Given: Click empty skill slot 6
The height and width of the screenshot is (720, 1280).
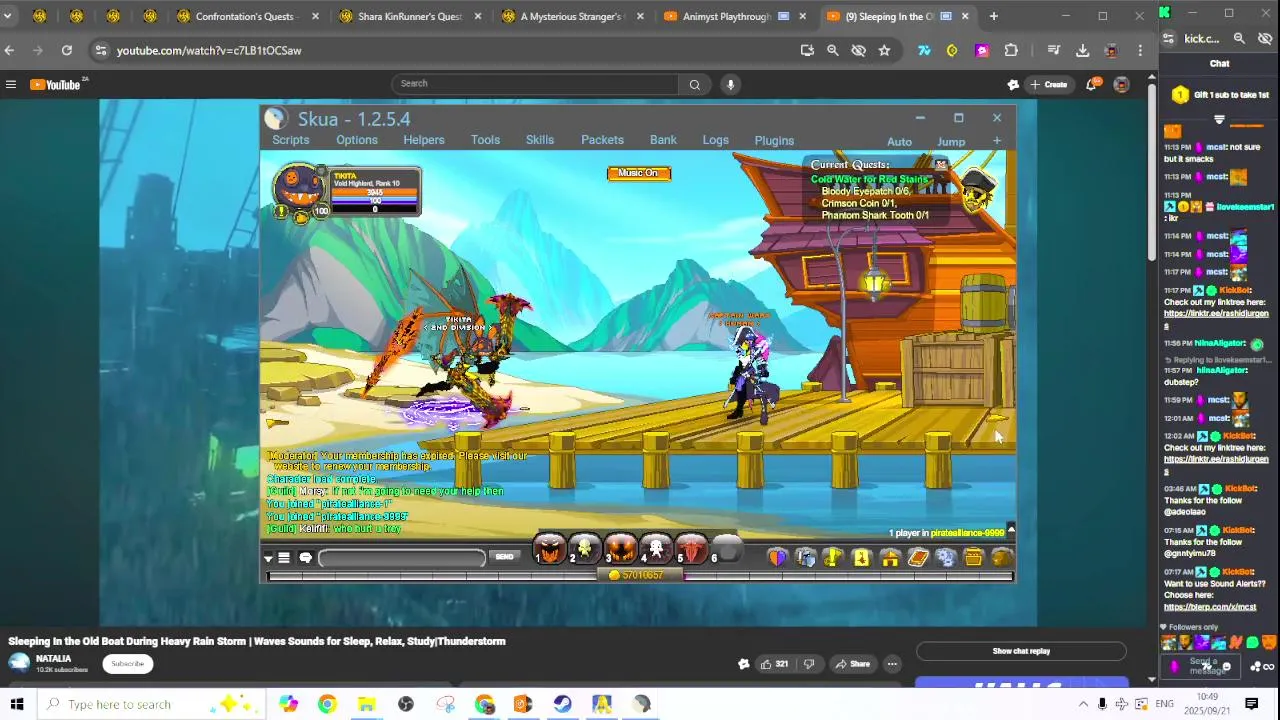Looking at the screenshot, I should click(728, 549).
